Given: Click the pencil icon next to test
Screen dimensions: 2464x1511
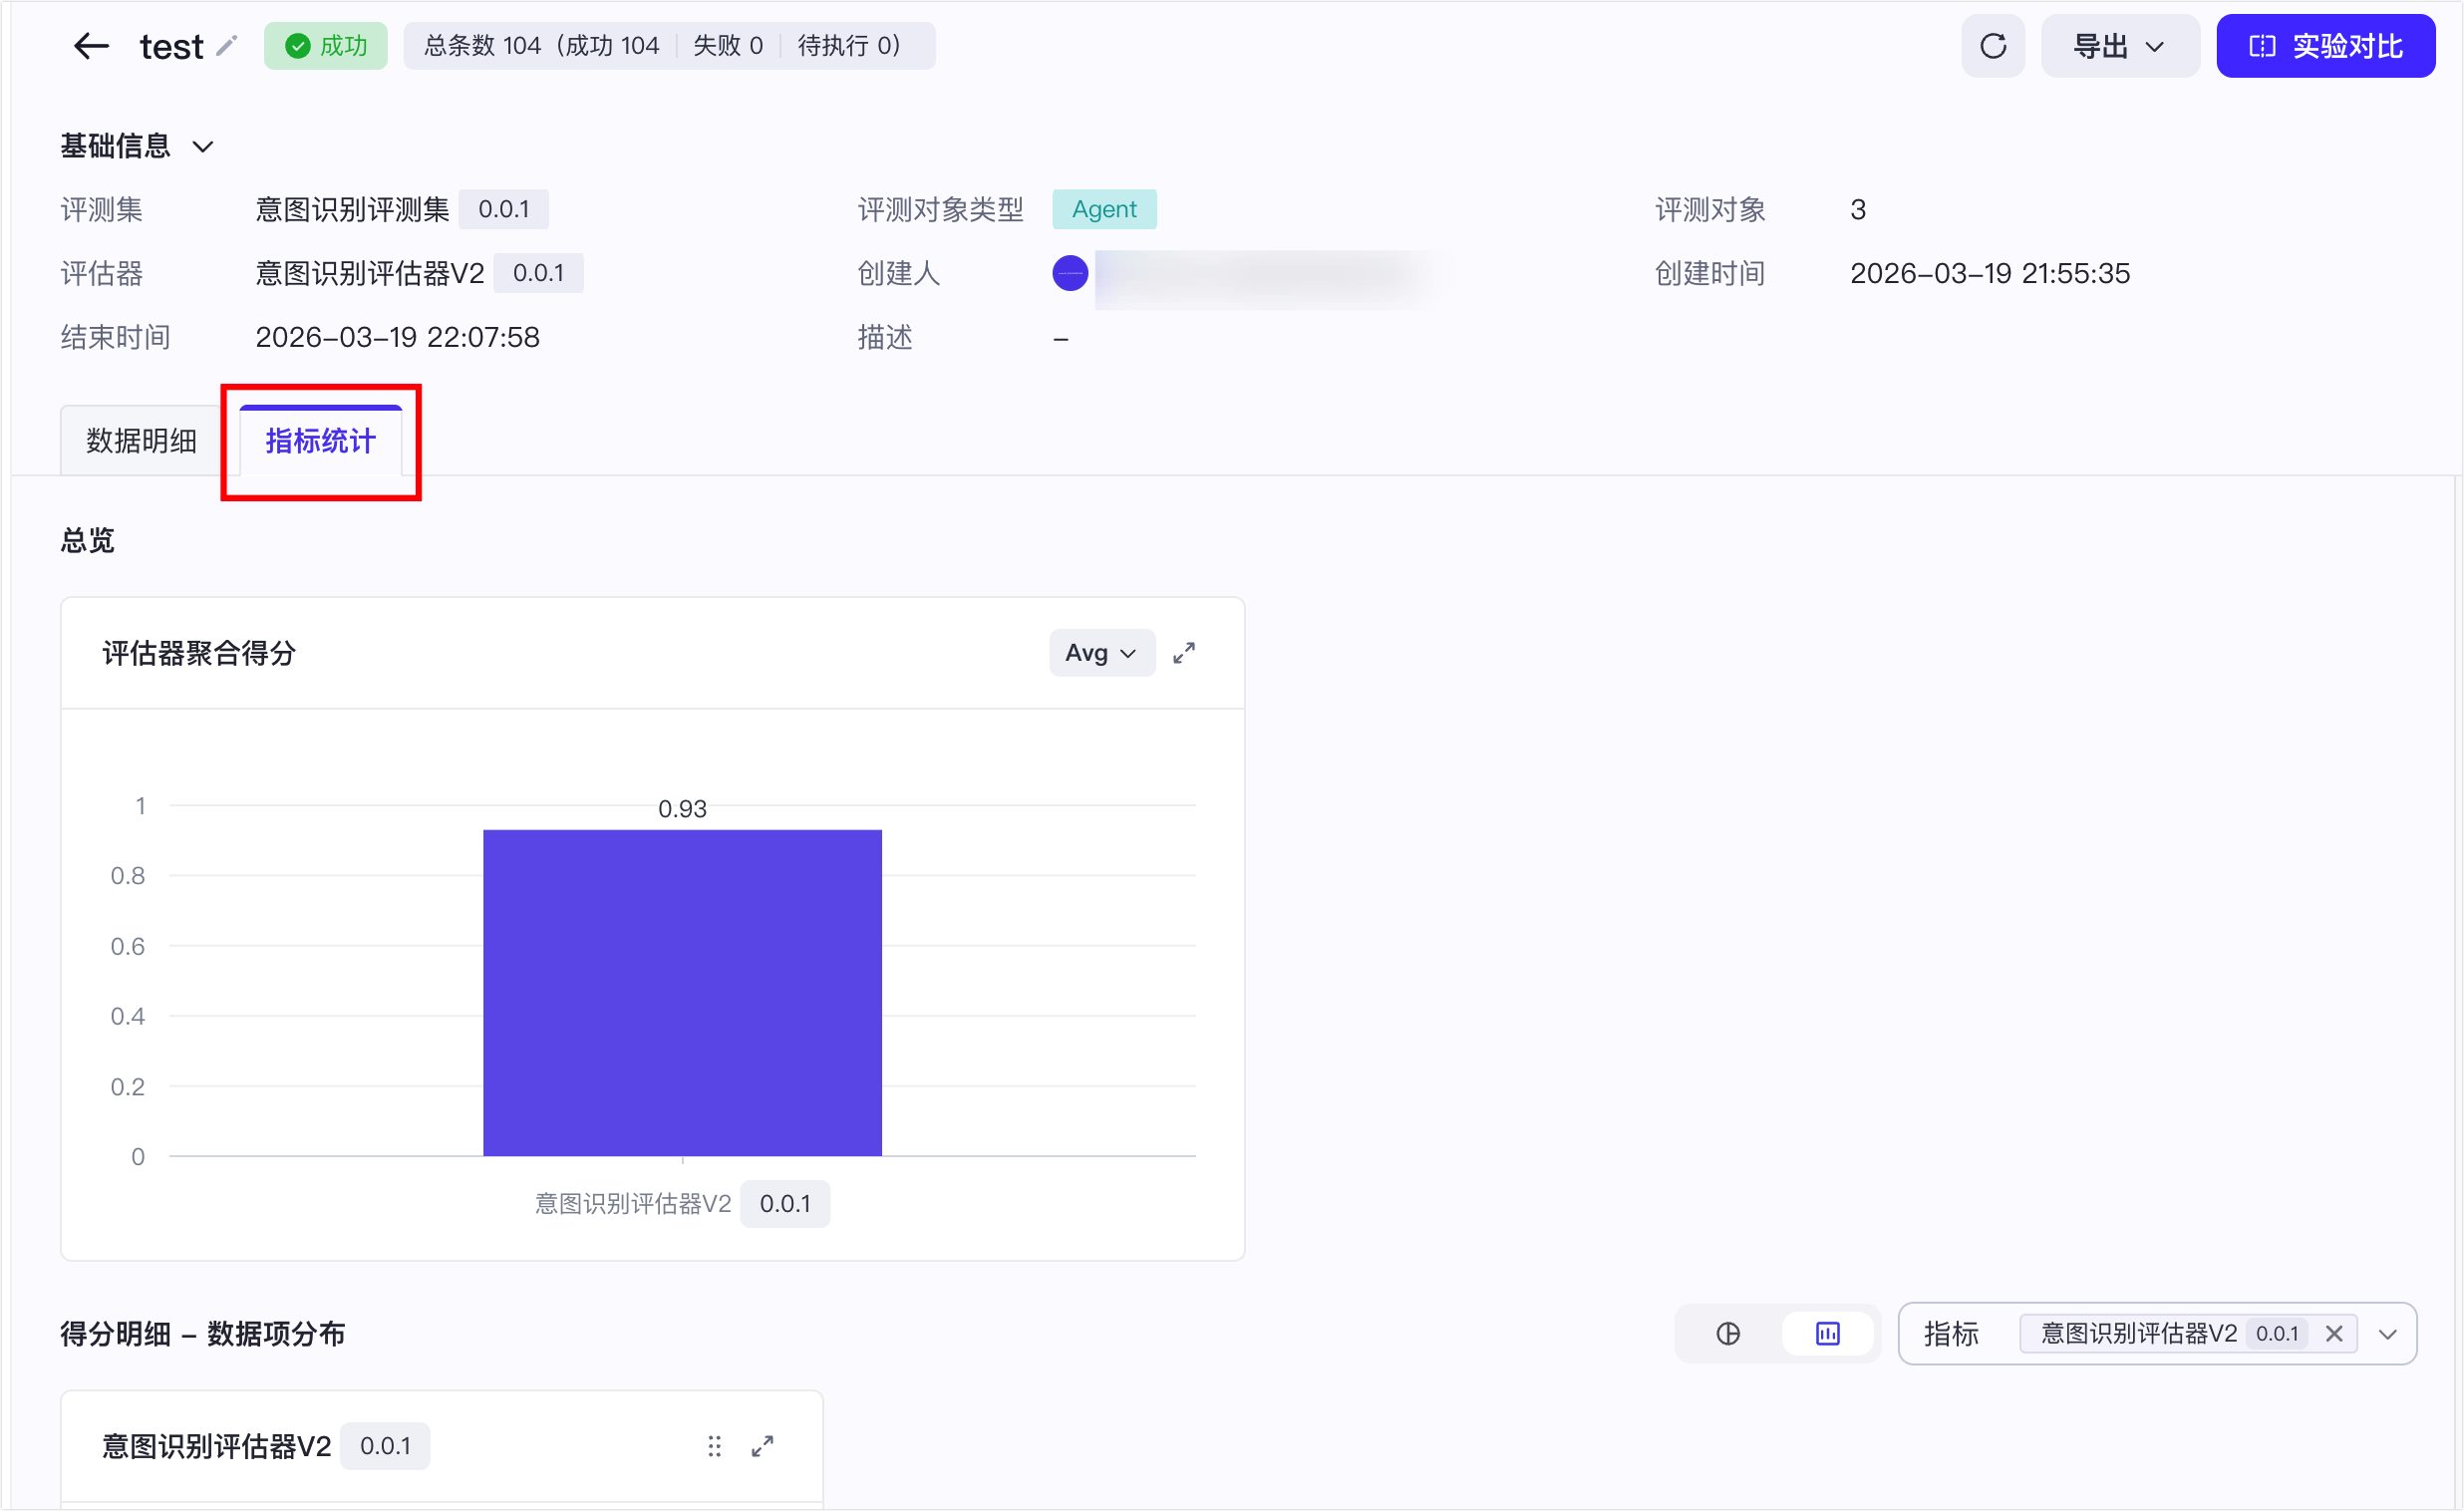Looking at the screenshot, I should [227, 46].
